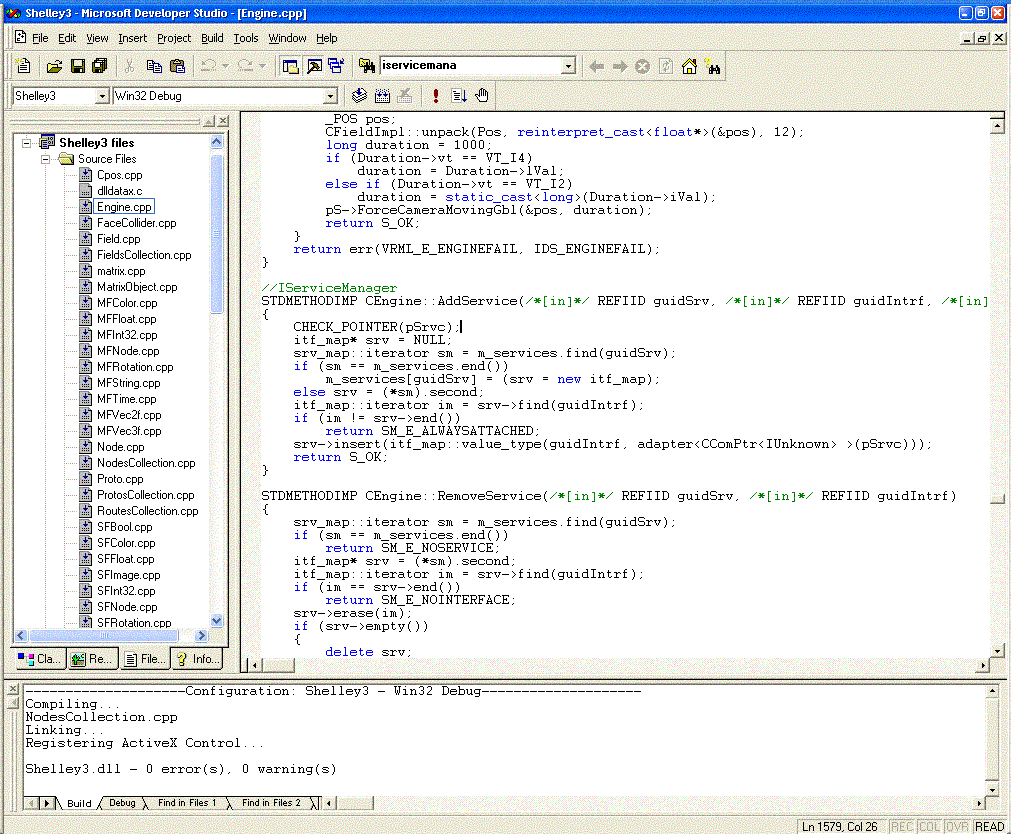1011x834 pixels.
Task: Click the Home house icon
Action: [689, 66]
